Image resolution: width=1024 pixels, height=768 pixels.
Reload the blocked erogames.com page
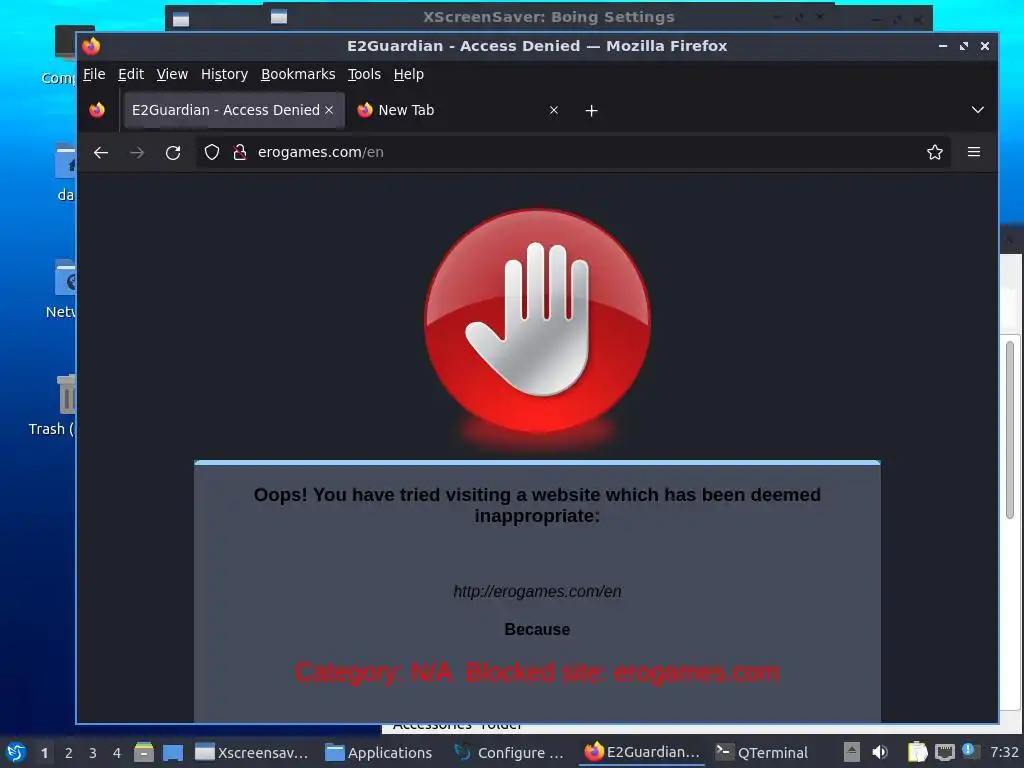pyautogui.click(x=173, y=153)
